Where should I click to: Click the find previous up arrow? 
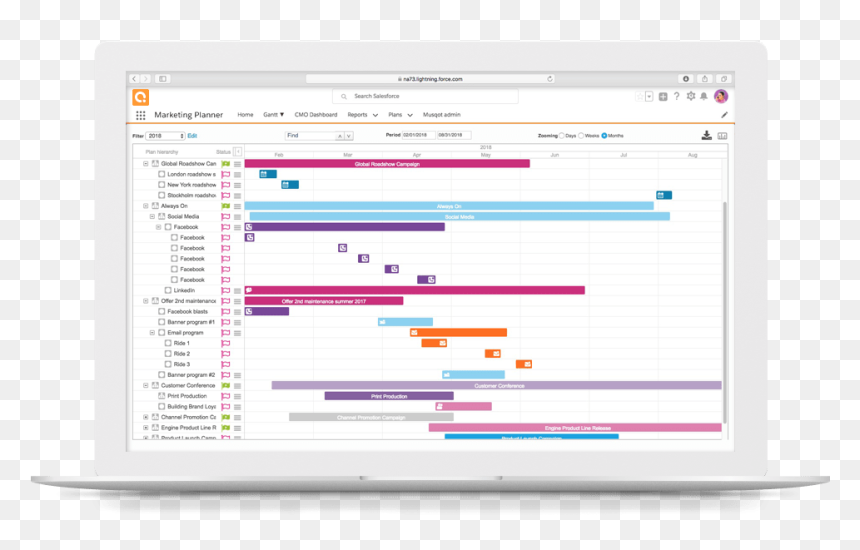coord(340,136)
